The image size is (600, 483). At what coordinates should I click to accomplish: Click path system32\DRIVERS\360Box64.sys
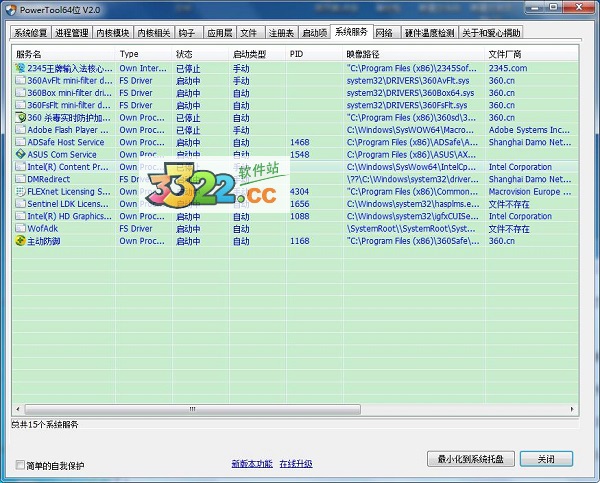[410, 93]
